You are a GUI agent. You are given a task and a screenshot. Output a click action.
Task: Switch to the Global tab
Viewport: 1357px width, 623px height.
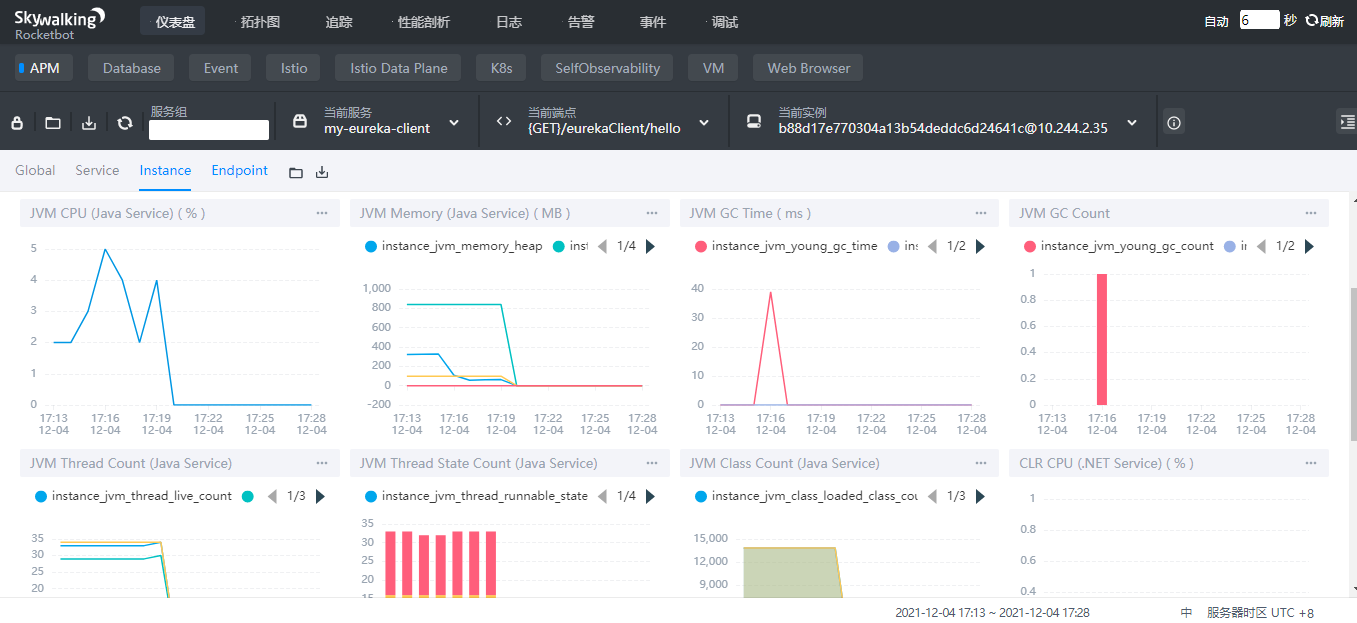coord(35,170)
